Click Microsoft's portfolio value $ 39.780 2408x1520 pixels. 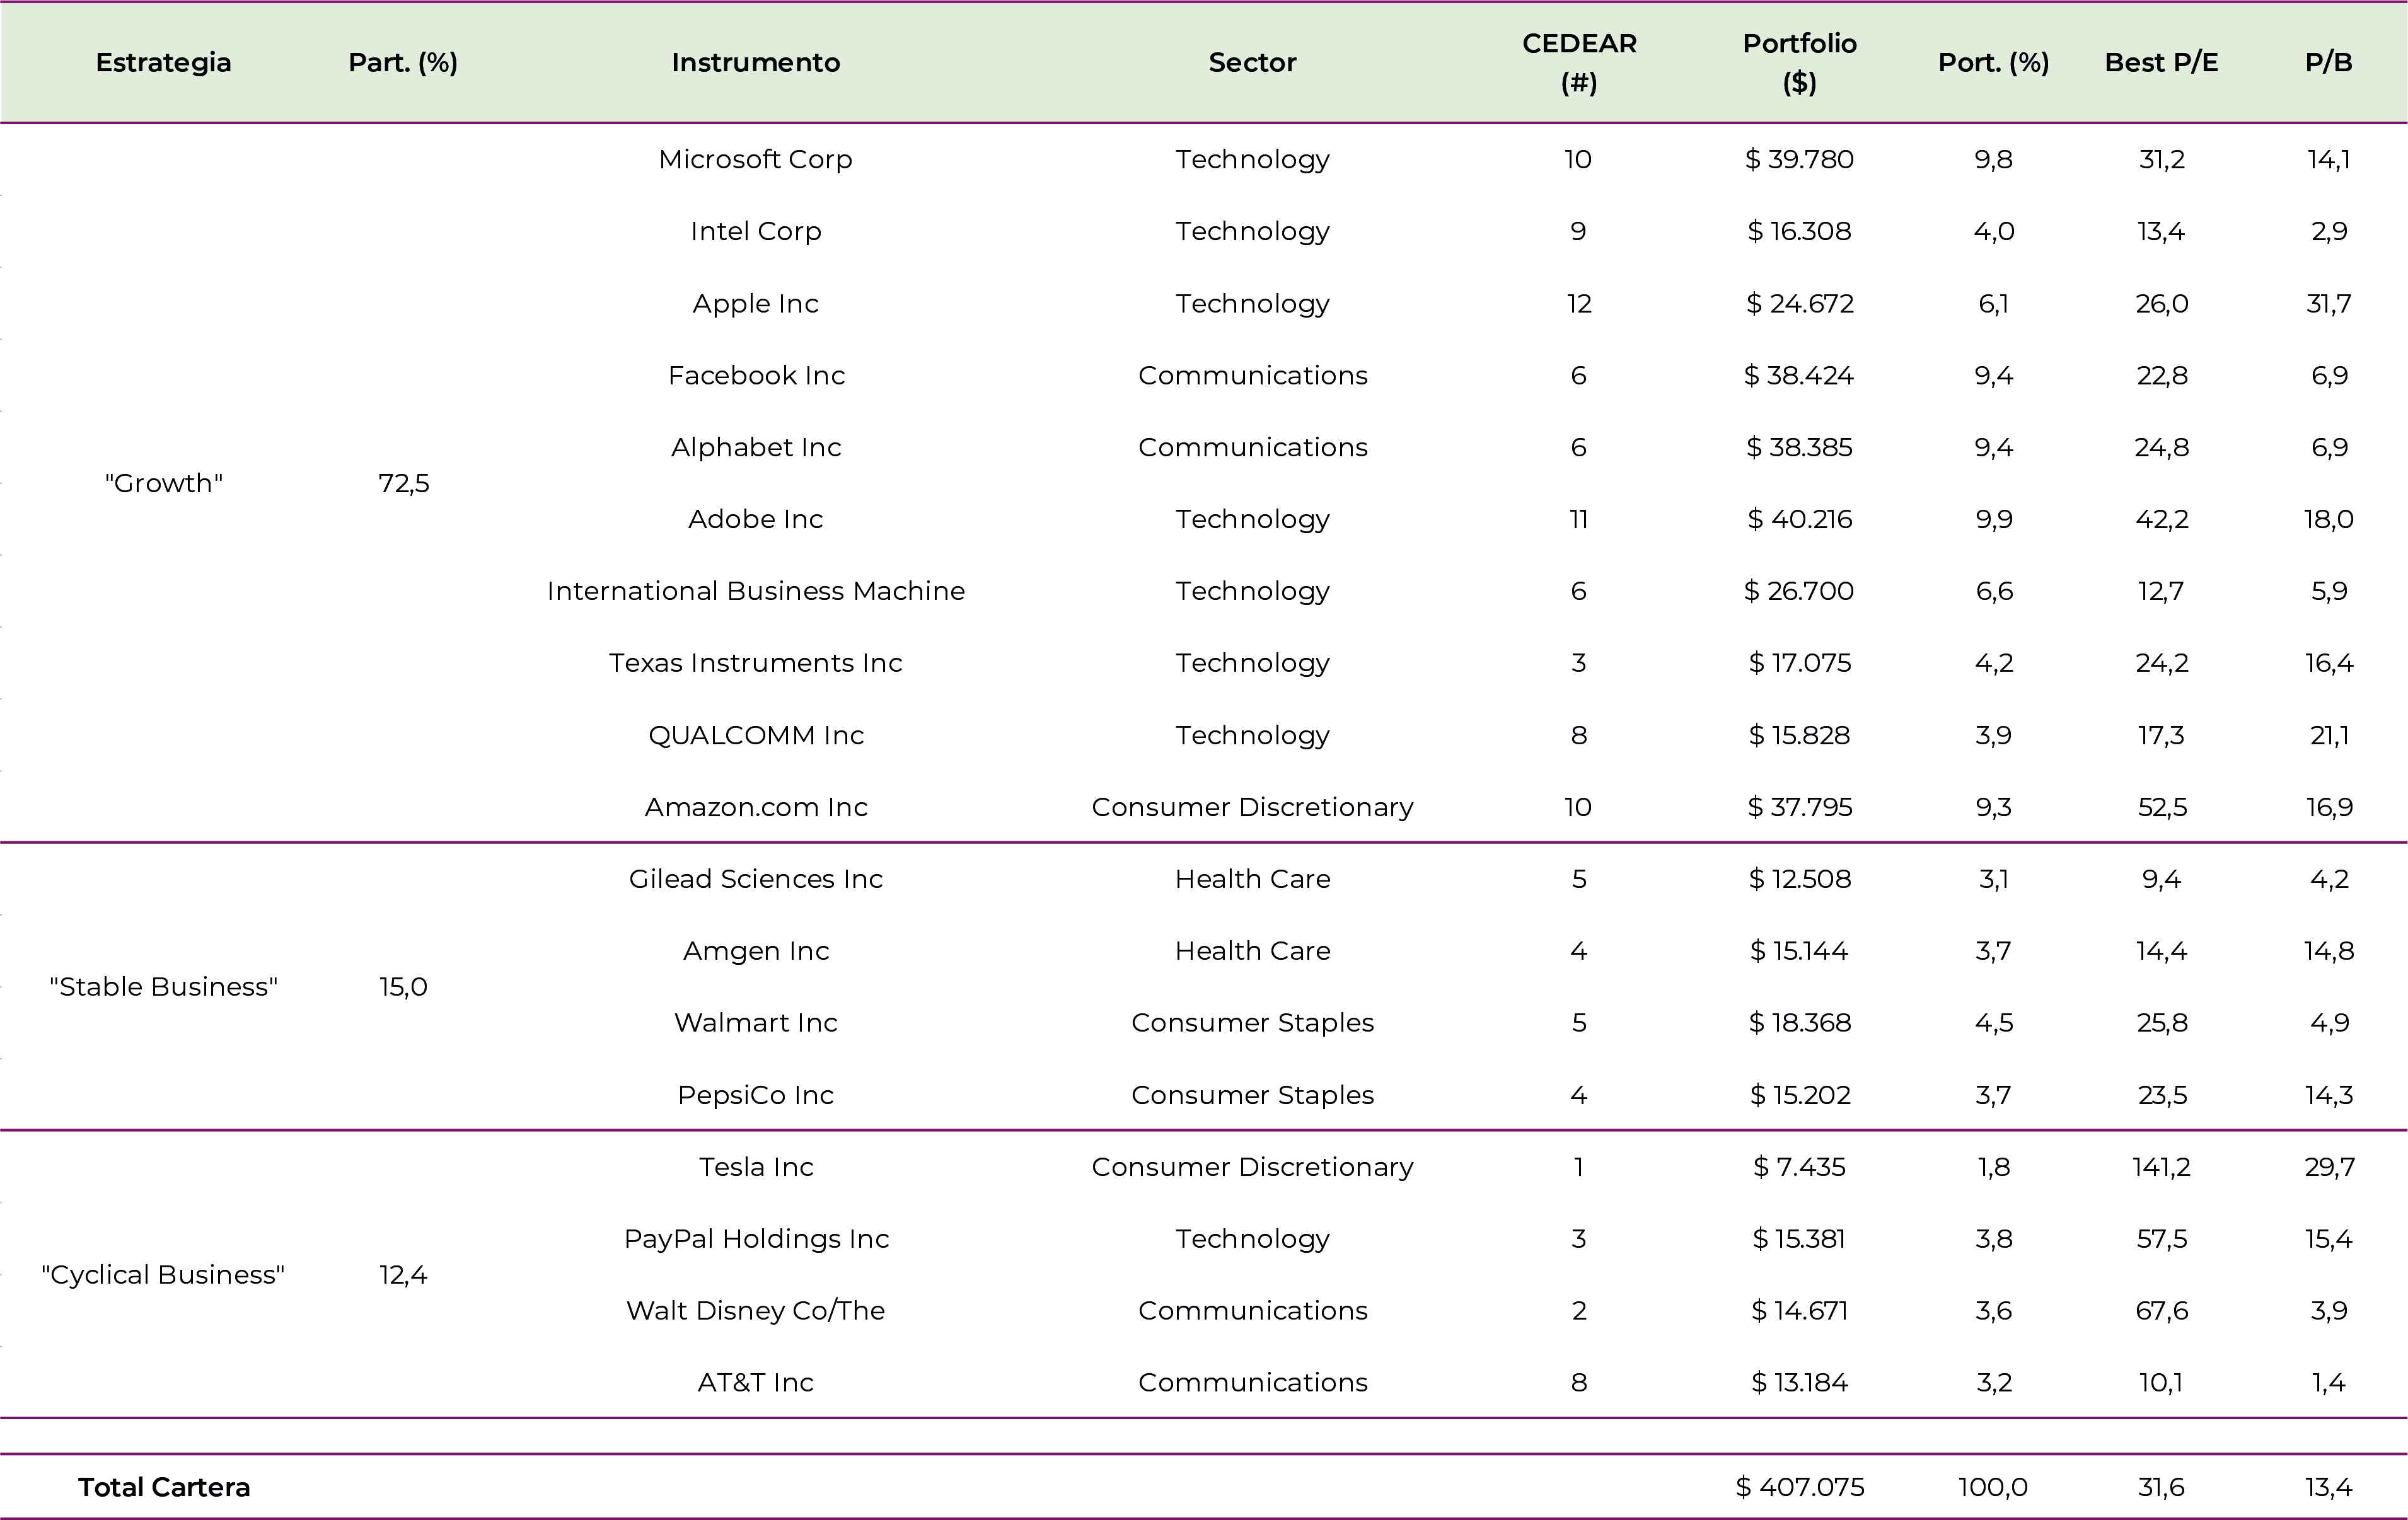[x=1799, y=159]
